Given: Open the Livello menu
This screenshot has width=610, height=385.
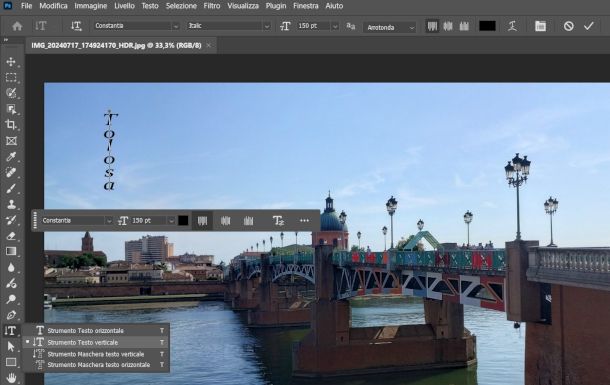Looking at the screenshot, I should (x=124, y=6).
